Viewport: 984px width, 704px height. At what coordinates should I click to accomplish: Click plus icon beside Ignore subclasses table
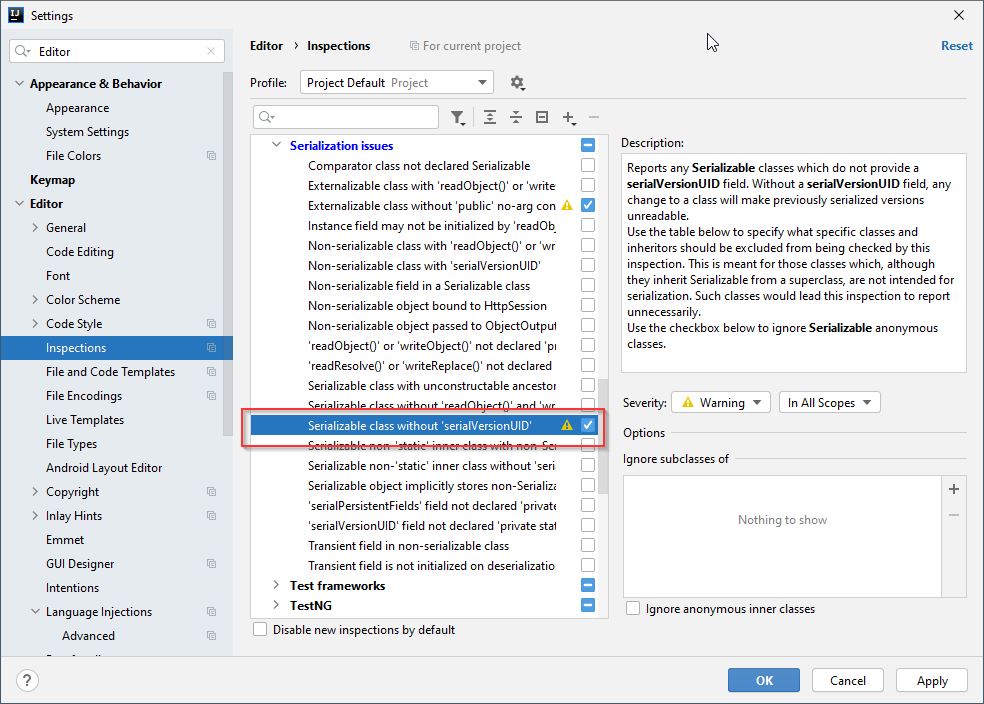953,489
